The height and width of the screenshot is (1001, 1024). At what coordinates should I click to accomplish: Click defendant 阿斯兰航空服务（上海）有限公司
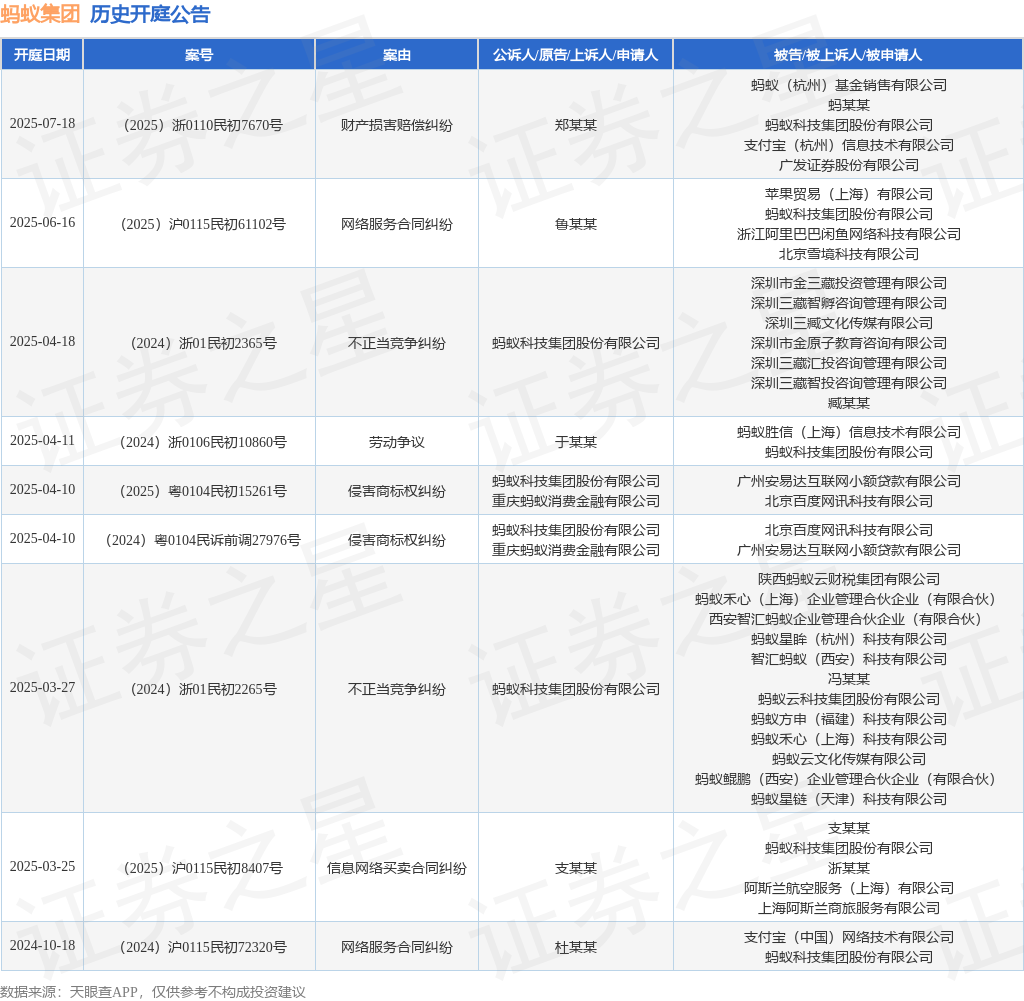click(x=848, y=888)
